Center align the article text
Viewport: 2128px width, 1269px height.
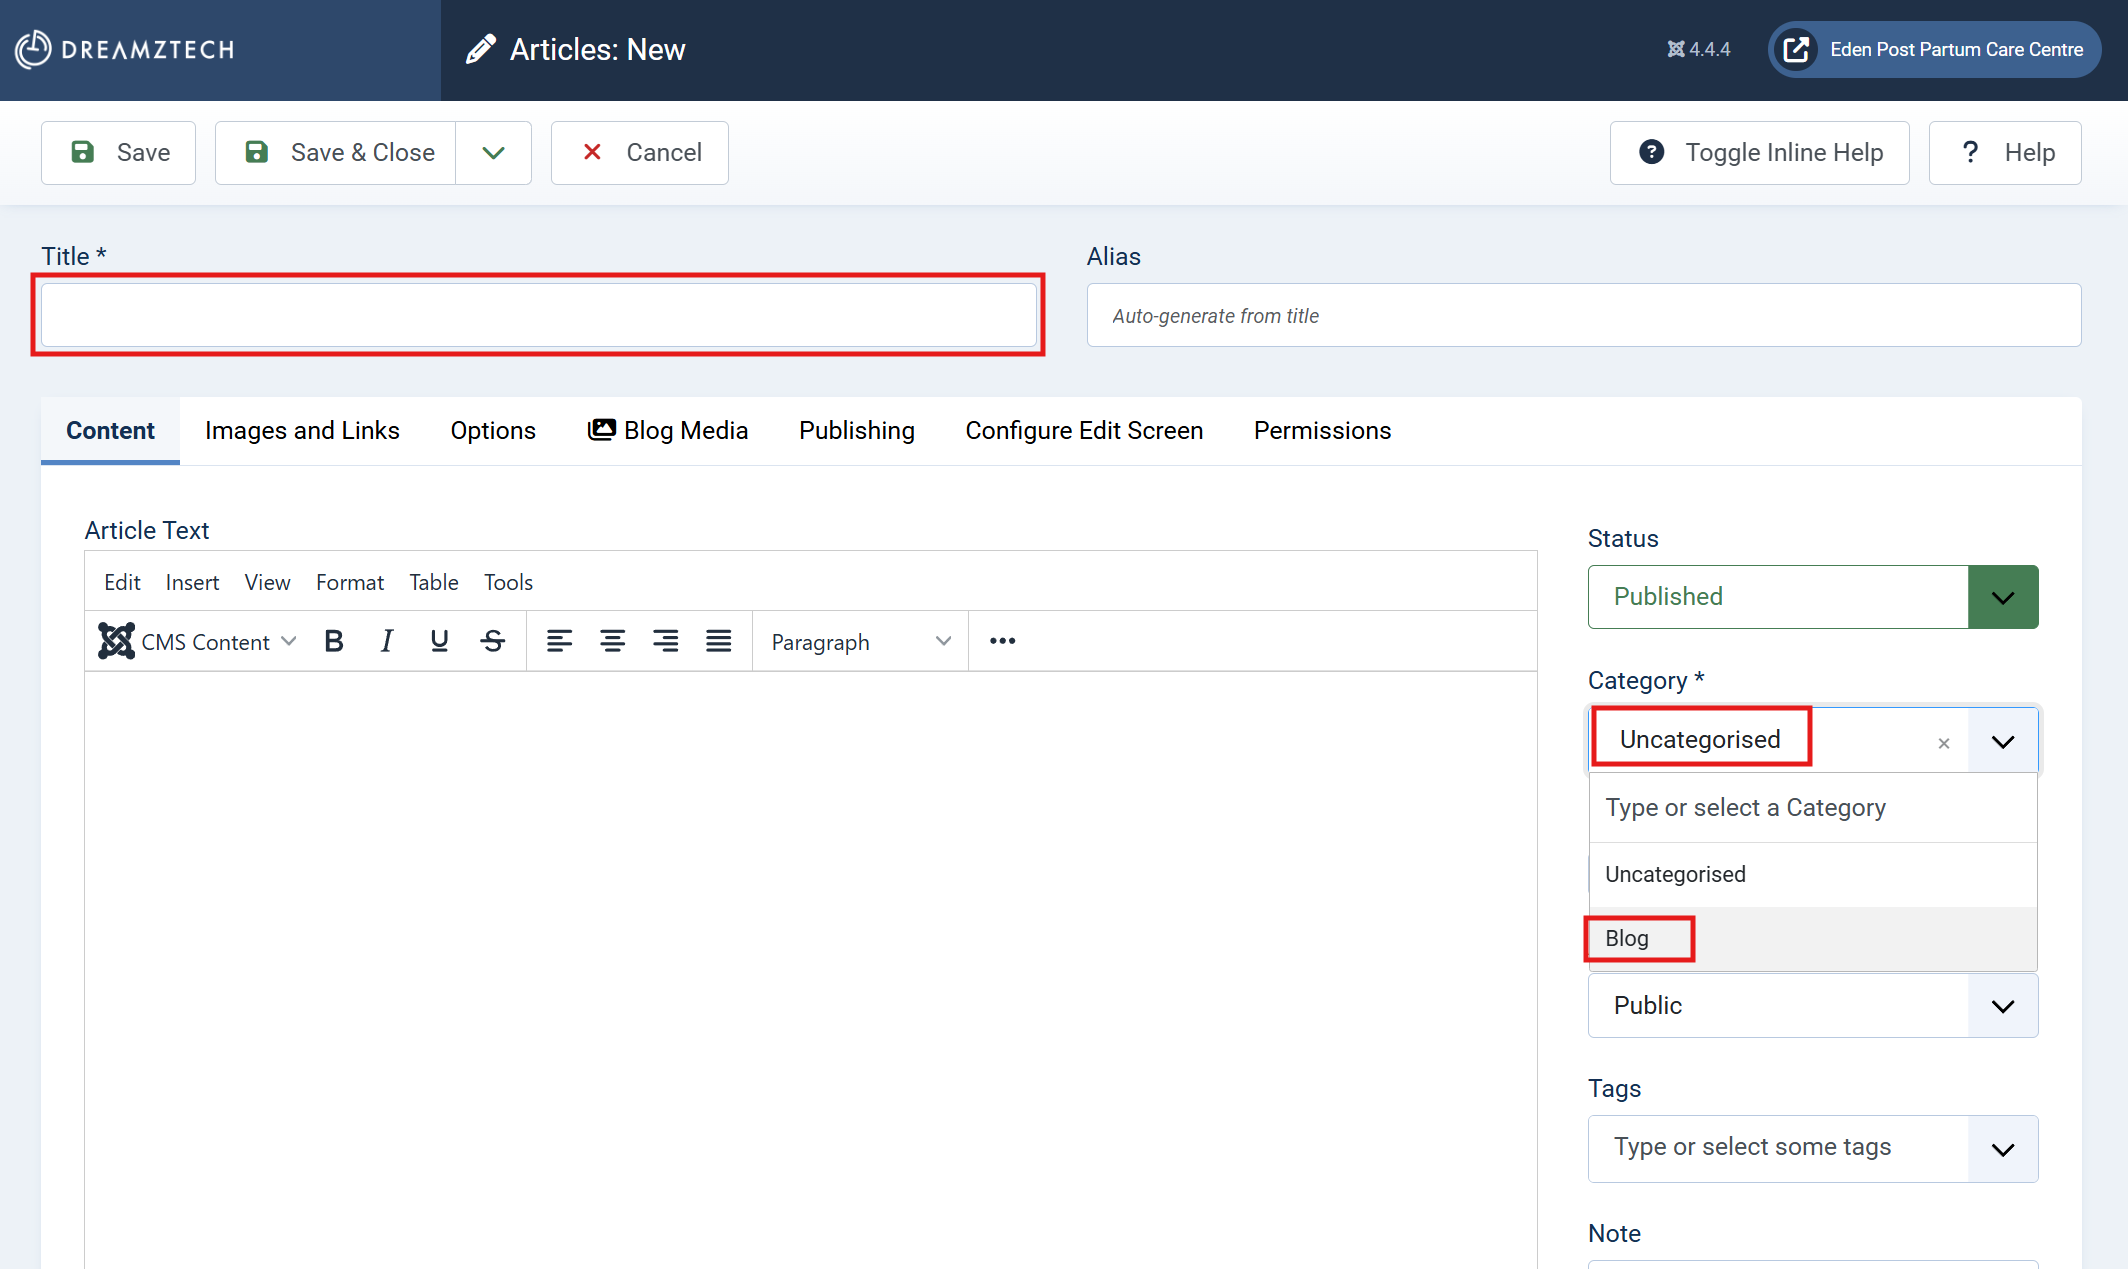point(612,641)
